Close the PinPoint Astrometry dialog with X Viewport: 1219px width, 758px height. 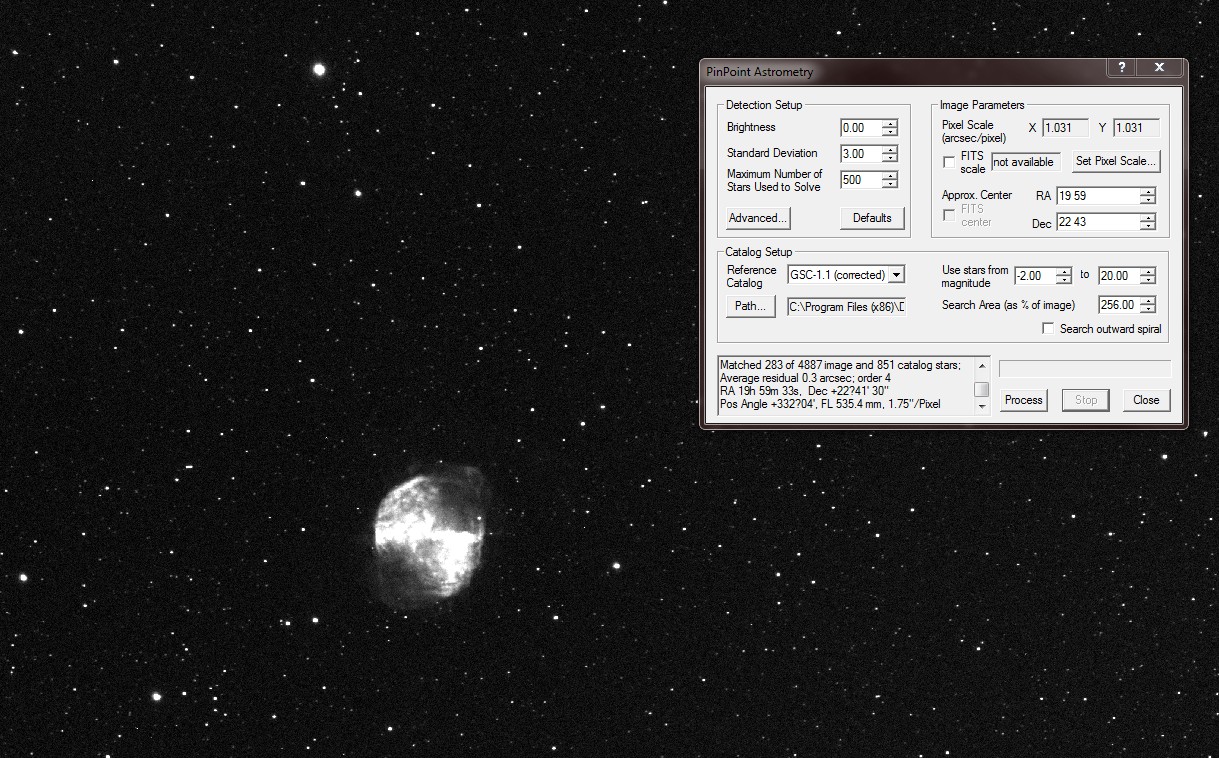[1159, 67]
